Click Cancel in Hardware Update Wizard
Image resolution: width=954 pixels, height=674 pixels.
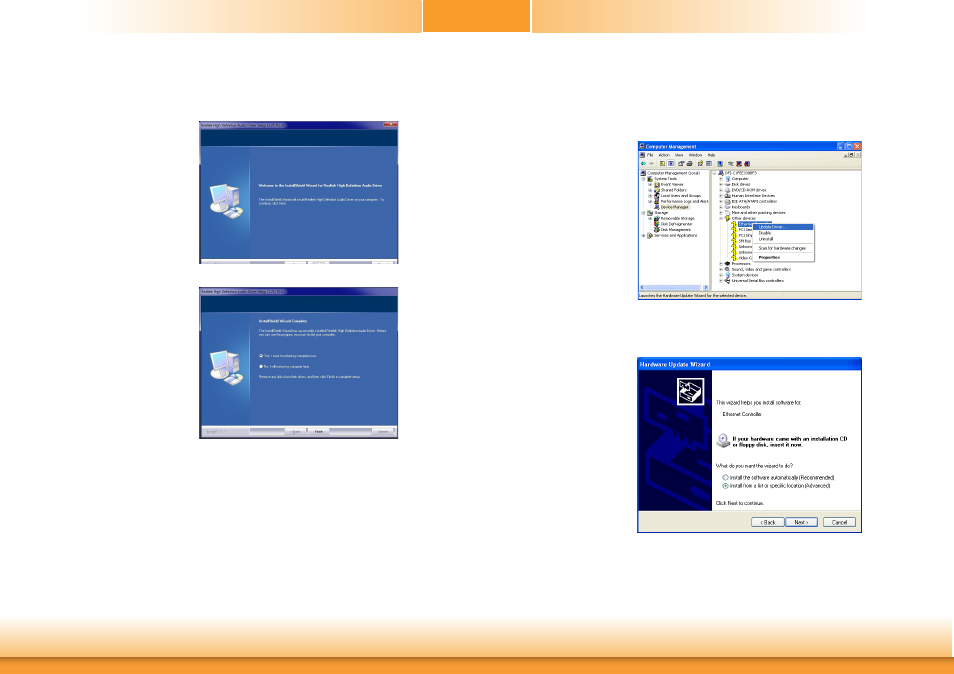[x=839, y=522]
